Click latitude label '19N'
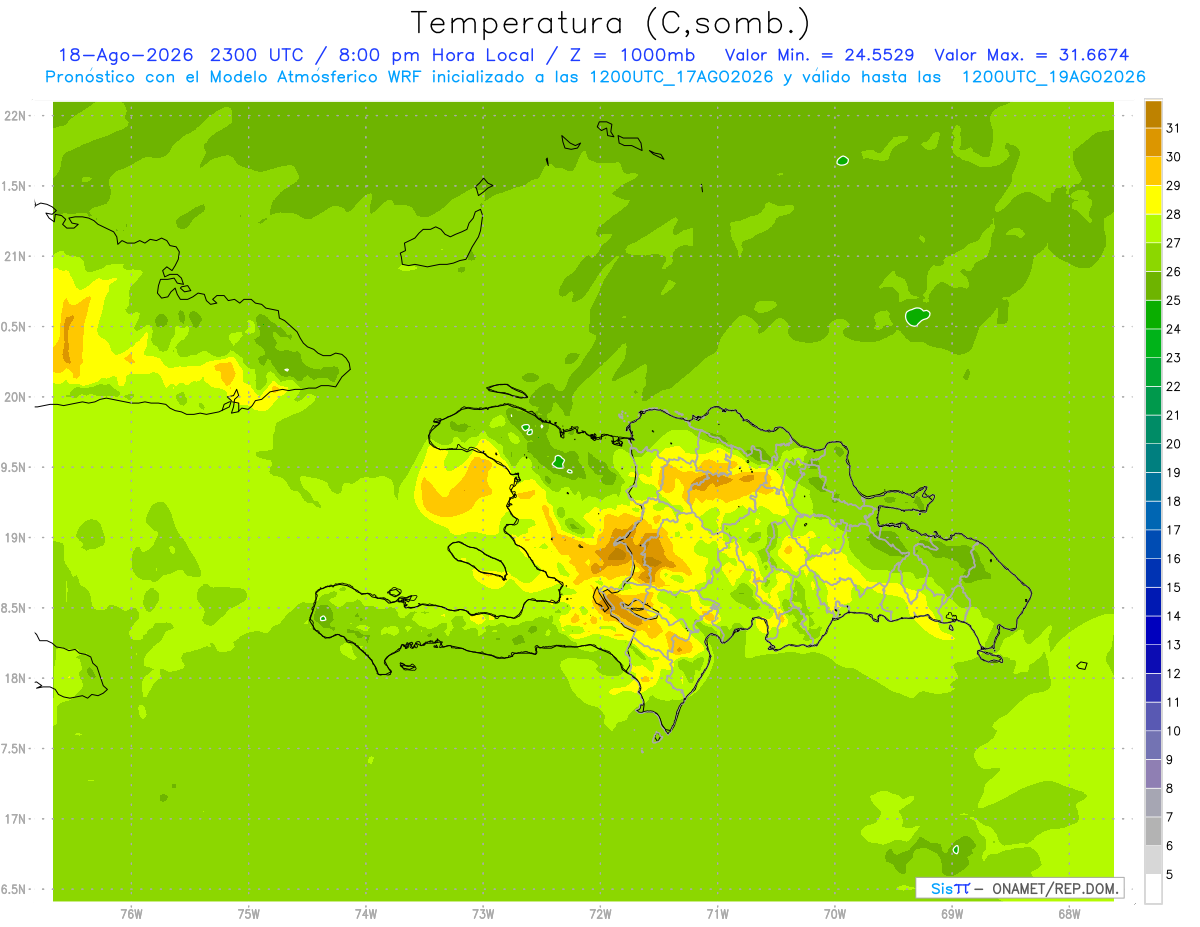This screenshot has width=1200, height=927. coord(17,538)
